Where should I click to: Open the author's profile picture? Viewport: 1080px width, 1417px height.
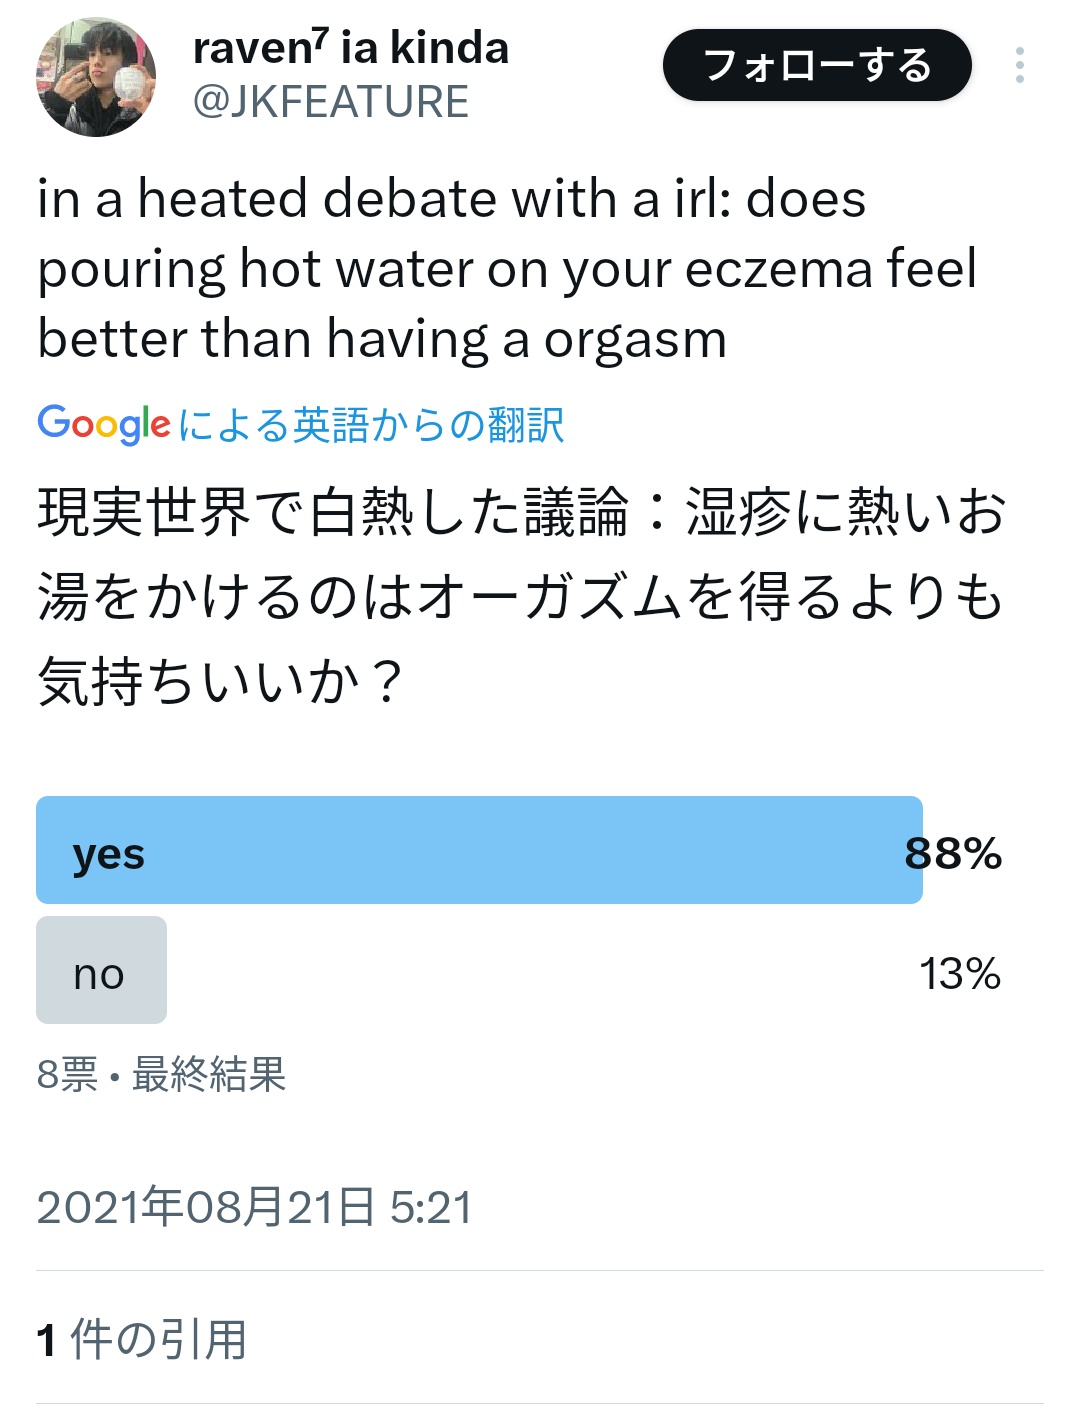tap(96, 77)
